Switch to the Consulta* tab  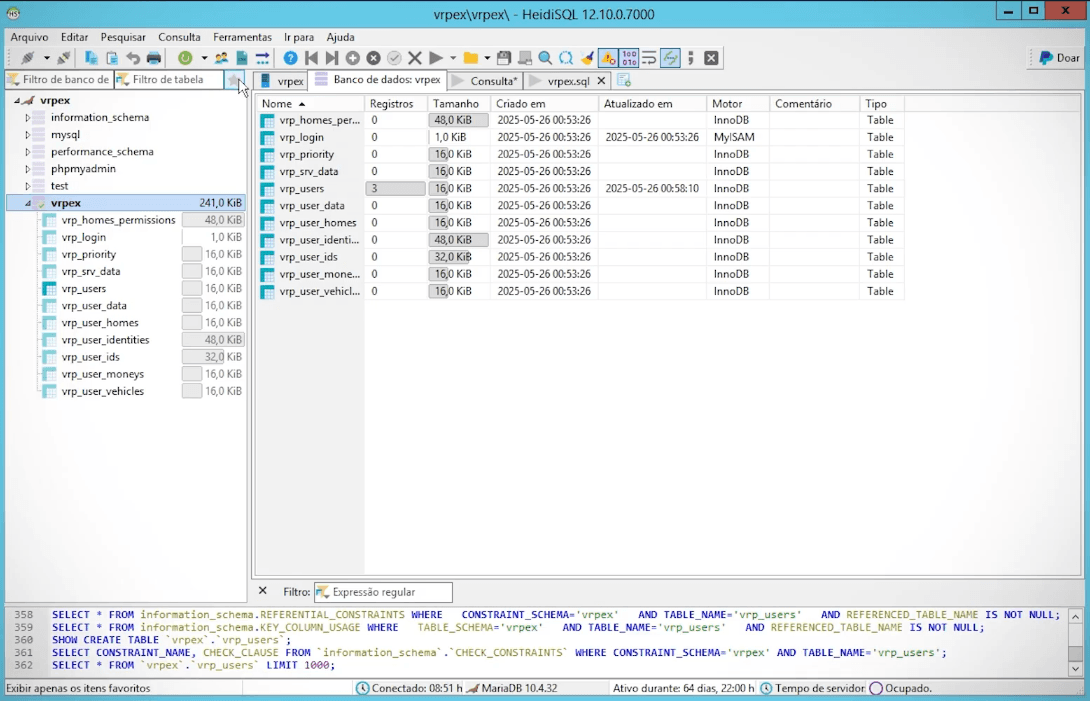click(x=486, y=81)
